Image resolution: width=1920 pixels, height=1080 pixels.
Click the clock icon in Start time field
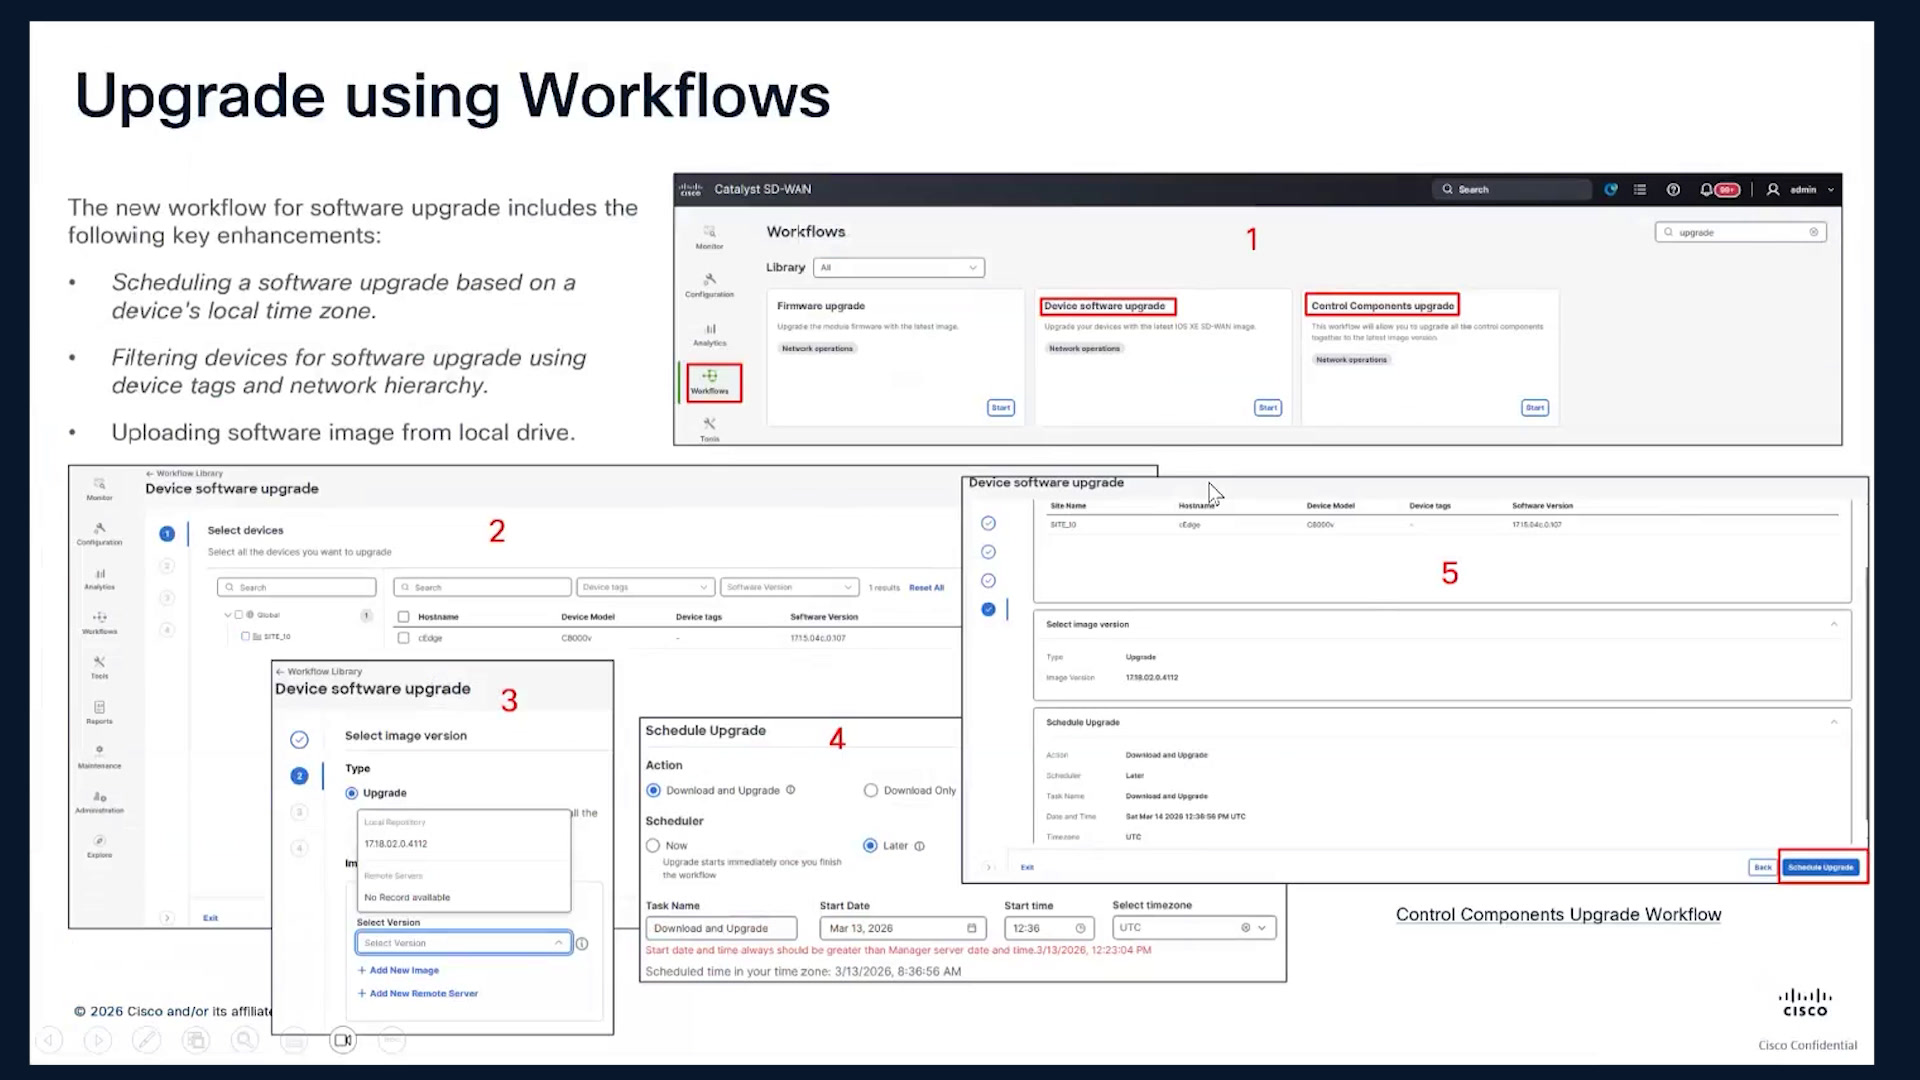(1080, 928)
